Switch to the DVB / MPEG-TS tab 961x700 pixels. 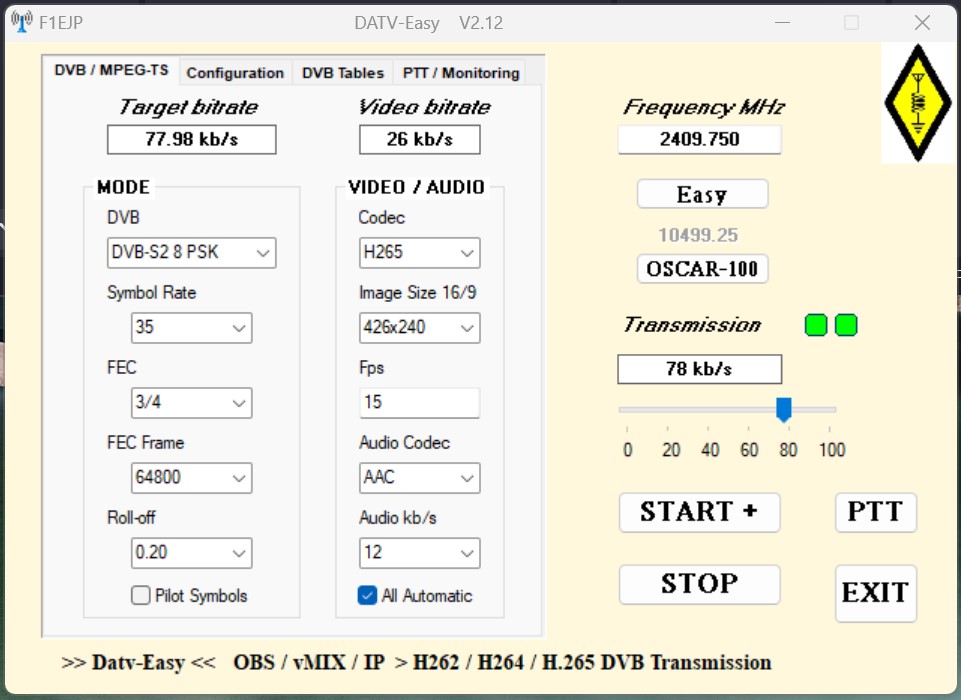click(111, 70)
